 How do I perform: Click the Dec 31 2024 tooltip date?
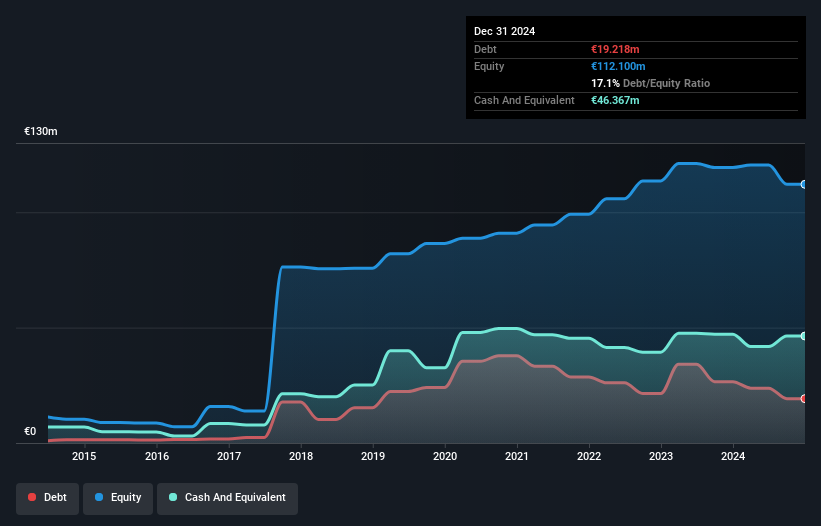pyautogui.click(x=504, y=31)
